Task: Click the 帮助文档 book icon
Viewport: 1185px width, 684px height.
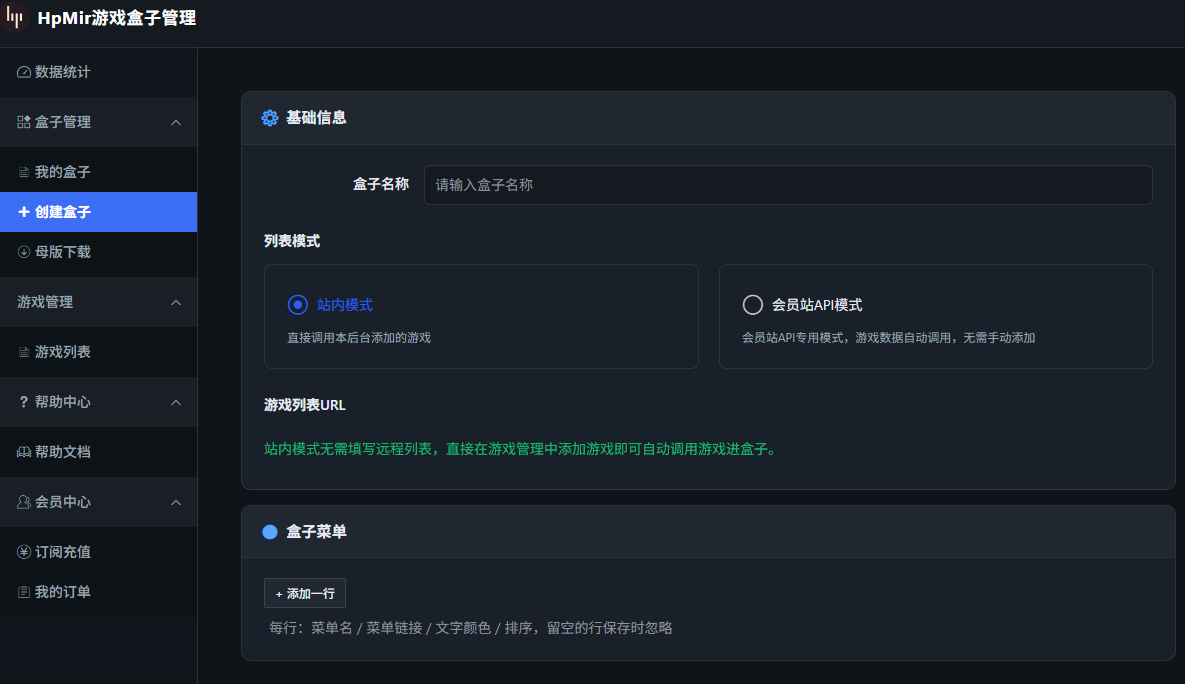Action: point(23,452)
